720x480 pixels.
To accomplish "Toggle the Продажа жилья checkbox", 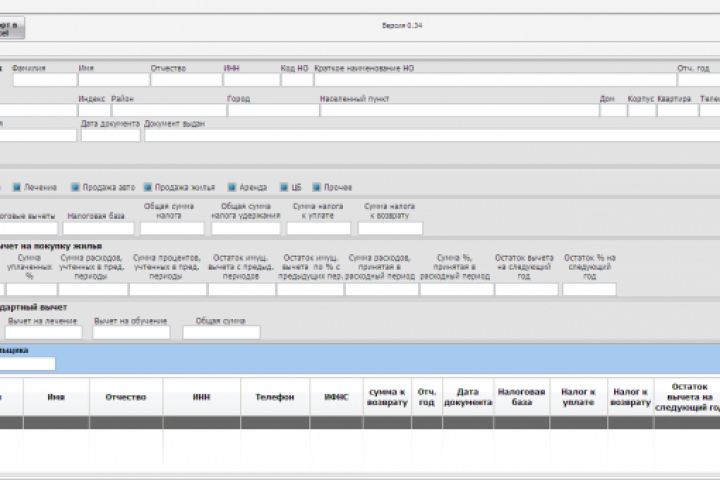I will click(x=148, y=187).
